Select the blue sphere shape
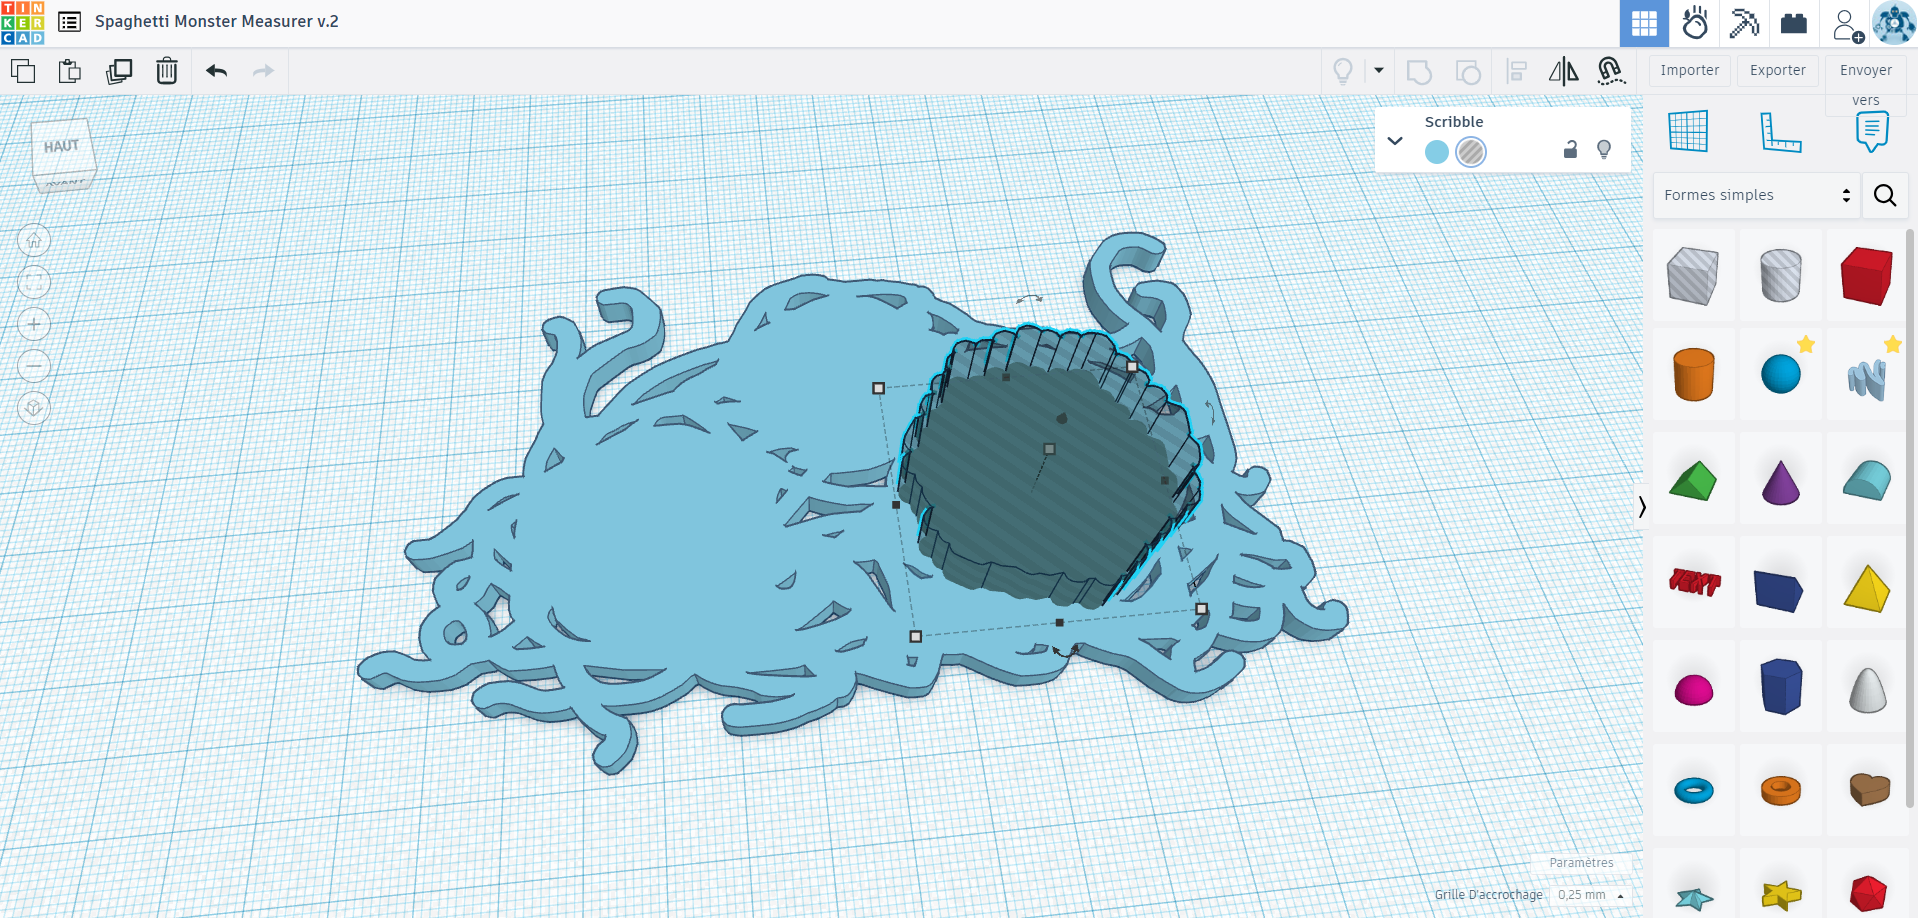 tap(1780, 375)
